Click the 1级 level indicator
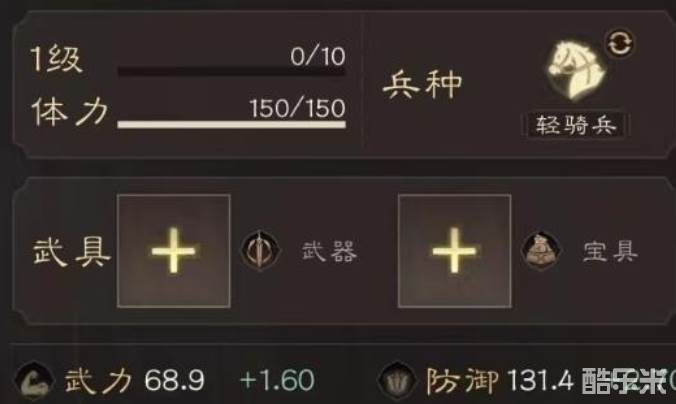Image resolution: width=676 pixels, height=404 pixels. [56, 59]
